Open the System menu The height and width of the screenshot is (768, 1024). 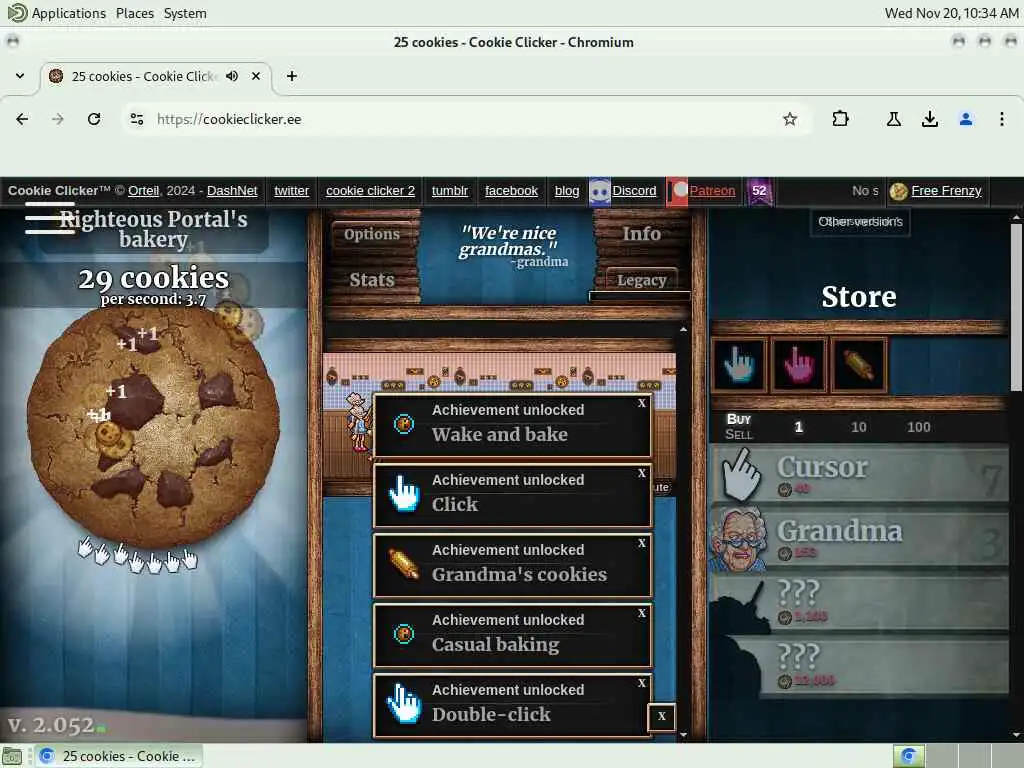185,13
